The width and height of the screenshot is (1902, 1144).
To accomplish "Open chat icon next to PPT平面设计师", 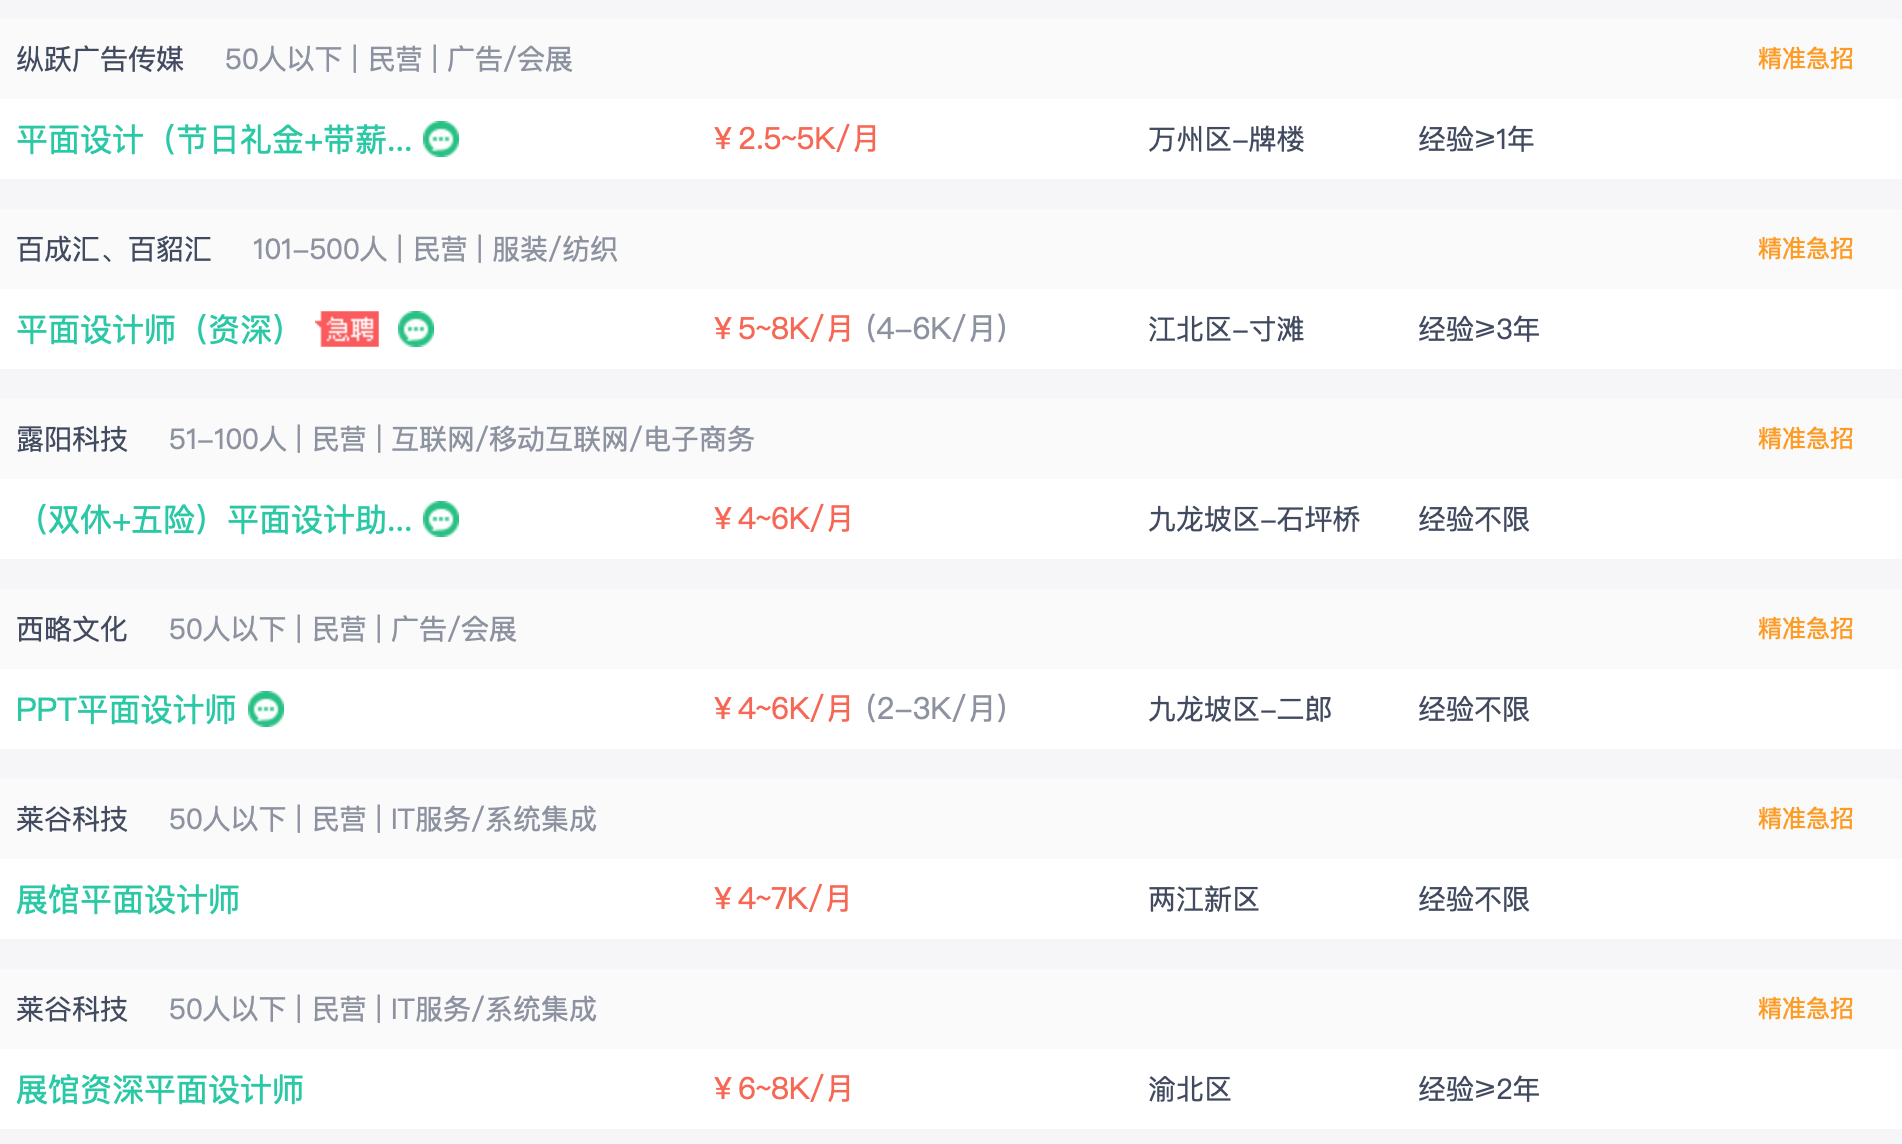I will pyautogui.click(x=266, y=709).
